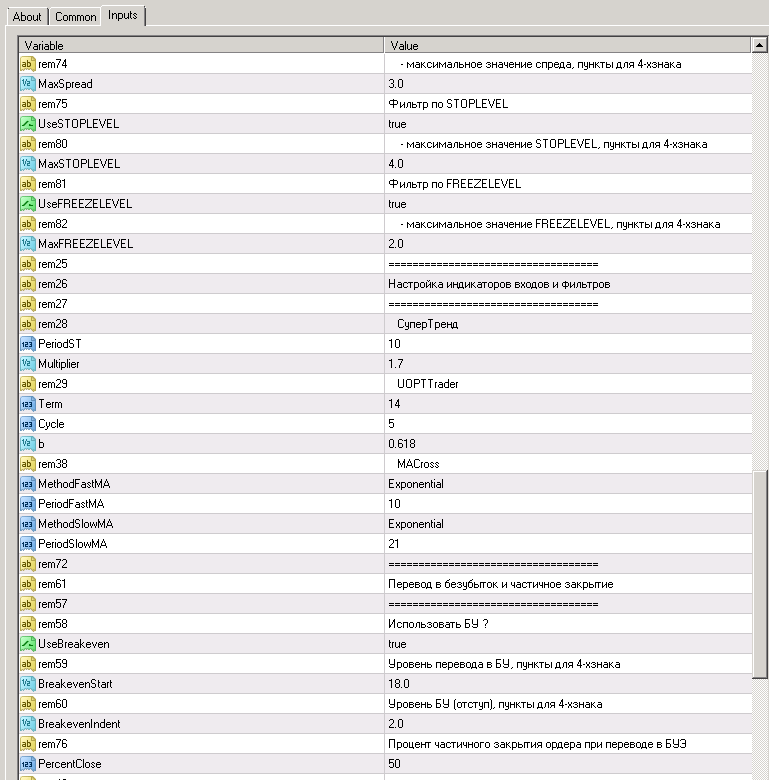Click the integer icon beside Term
769x780 pixels.
(x=28, y=403)
